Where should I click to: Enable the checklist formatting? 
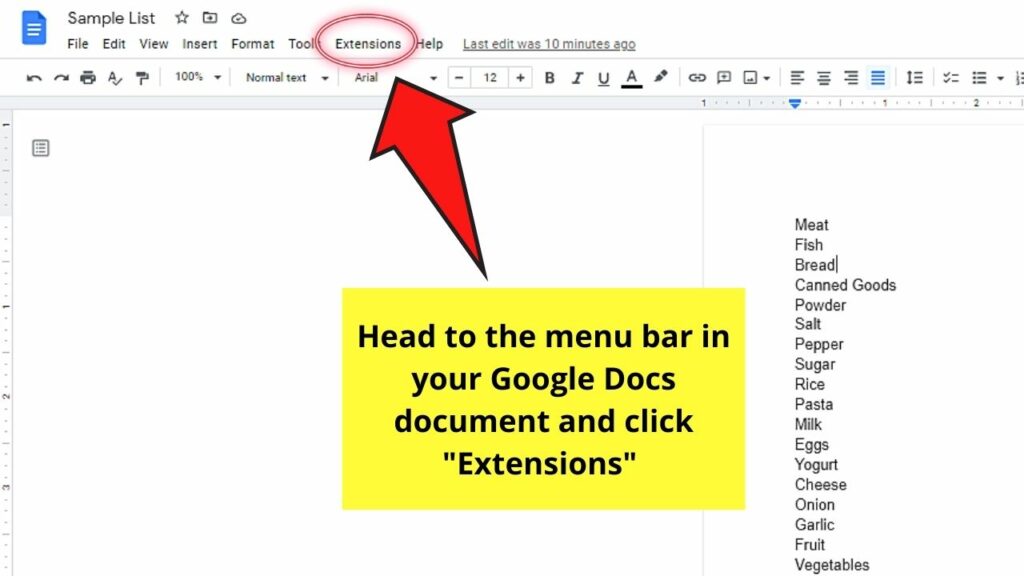tap(950, 77)
